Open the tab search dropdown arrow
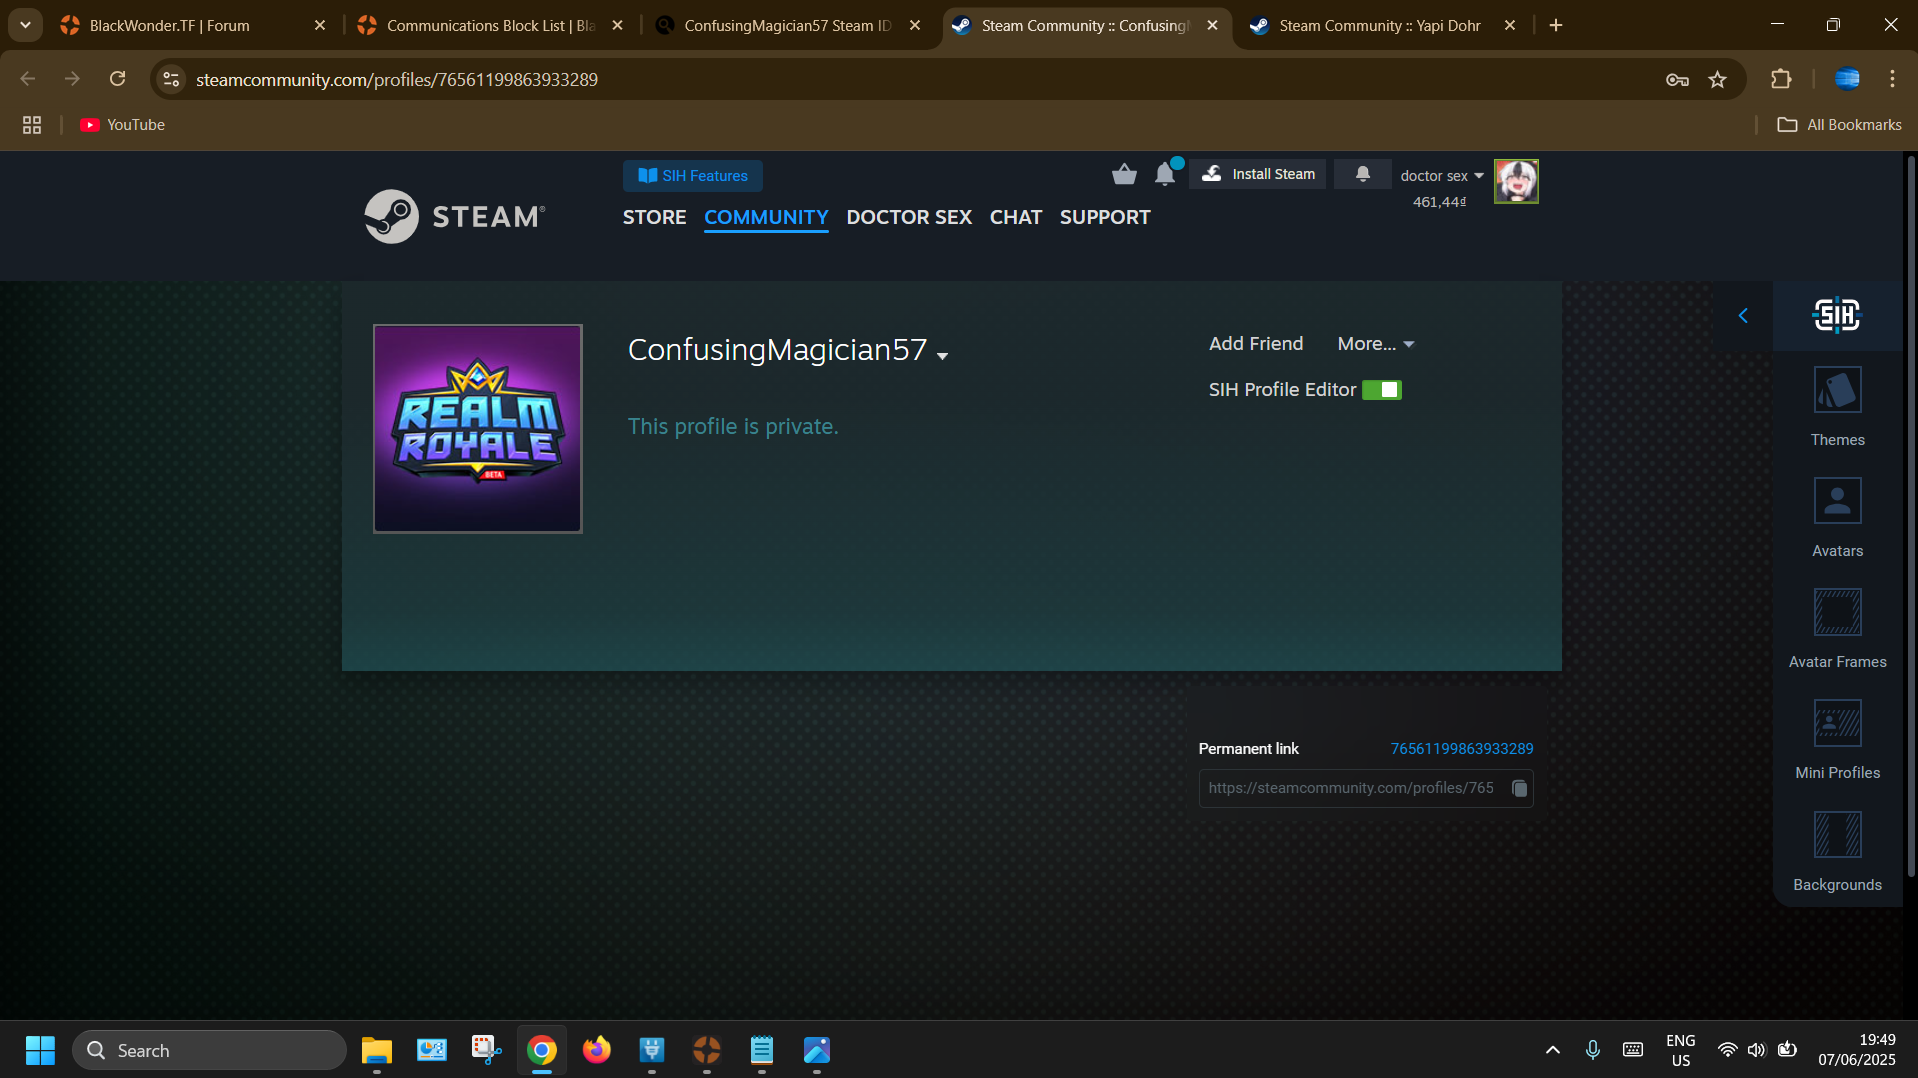This screenshot has height=1078, width=1918. pyautogui.click(x=25, y=26)
